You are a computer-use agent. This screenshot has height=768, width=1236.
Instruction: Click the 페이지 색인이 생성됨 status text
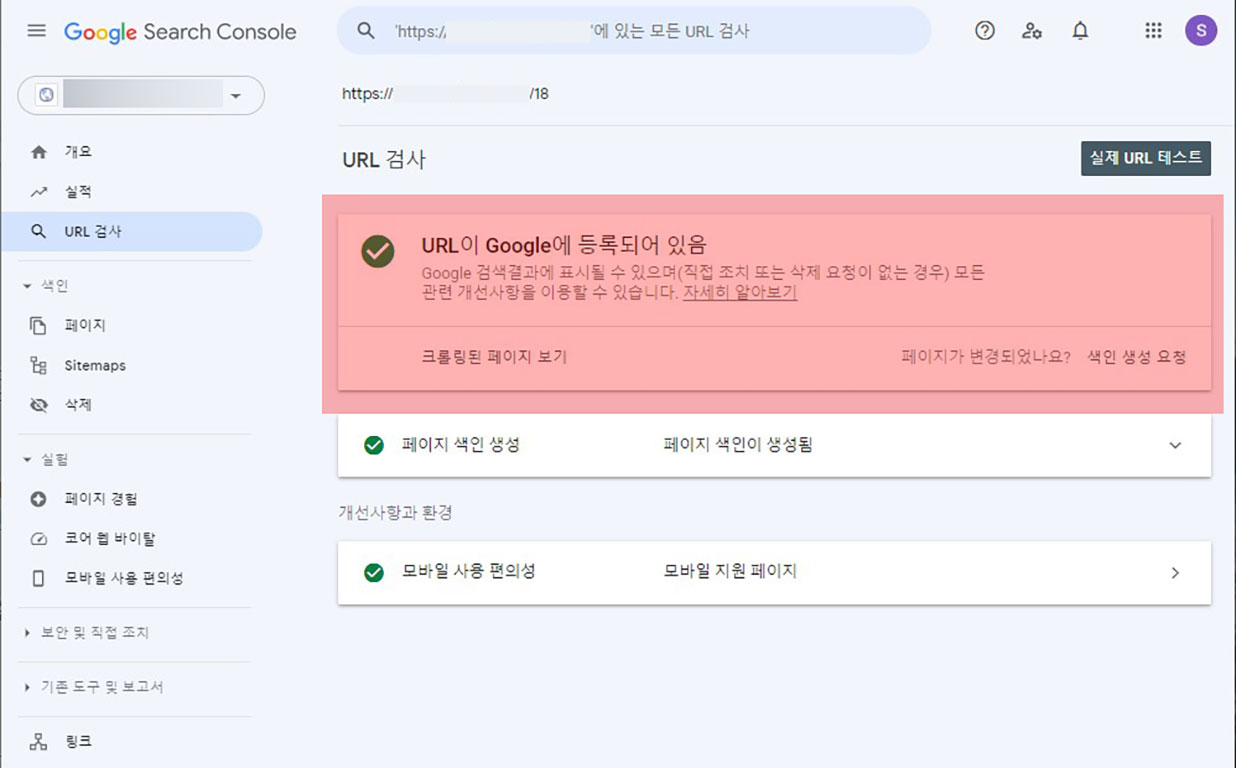(x=738, y=445)
